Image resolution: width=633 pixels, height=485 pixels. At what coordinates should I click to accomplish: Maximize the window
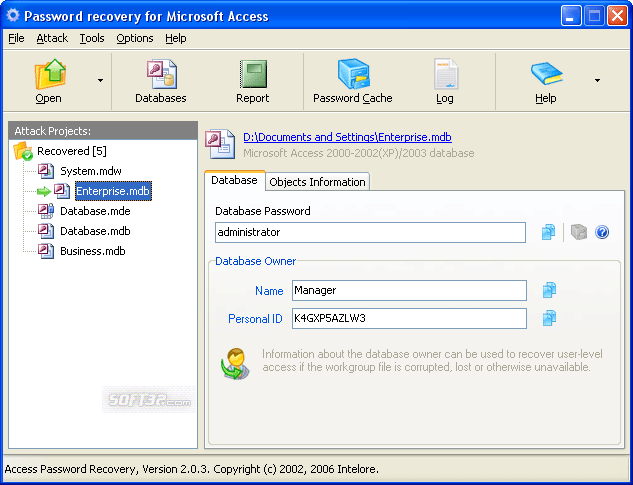[x=594, y=16]
